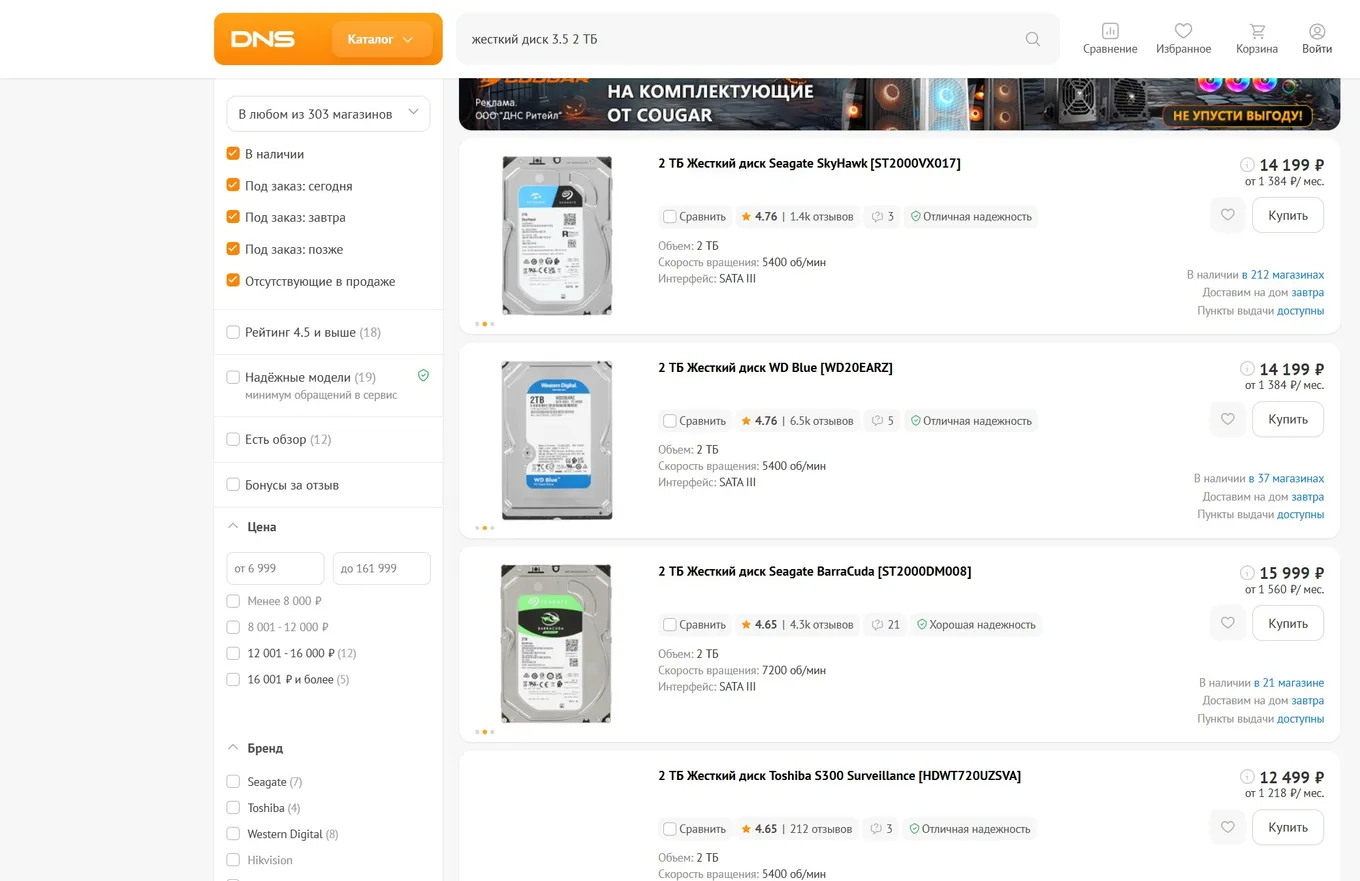1360x881 pixels.
Task: Click the info icon next to 15 999 ₽ price
Action: coord(1247,573)
